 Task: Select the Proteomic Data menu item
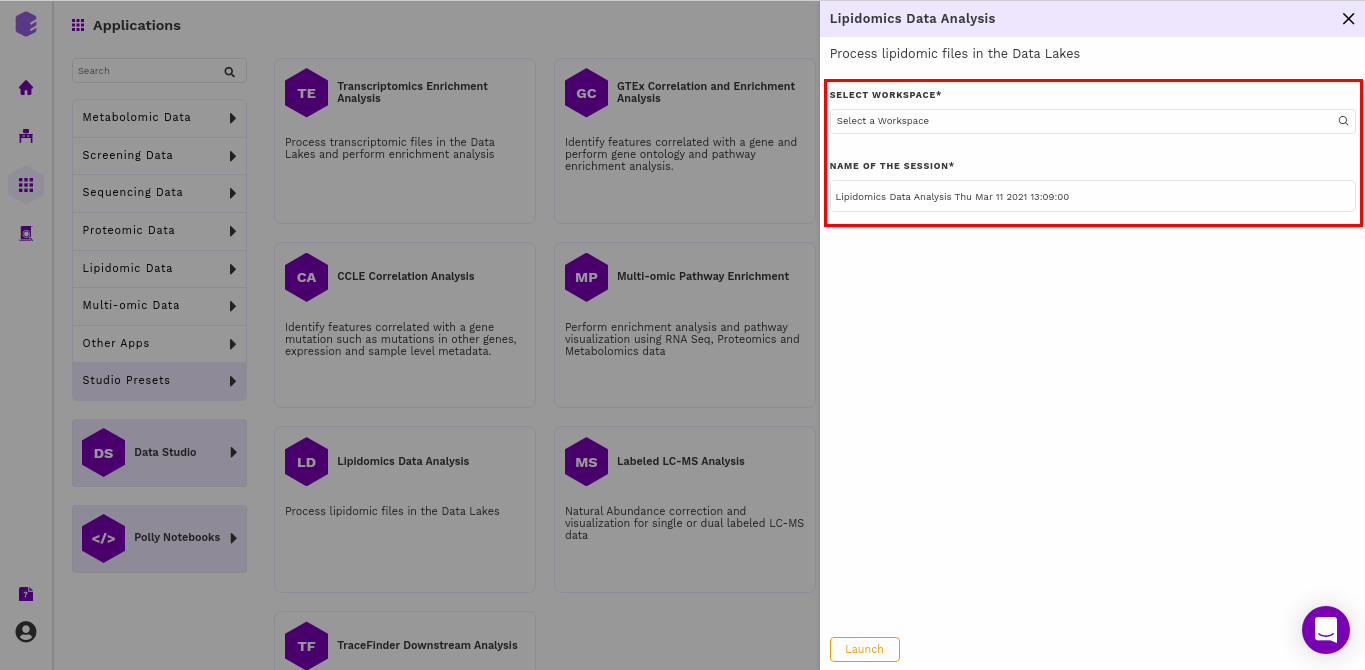[159, 231]
